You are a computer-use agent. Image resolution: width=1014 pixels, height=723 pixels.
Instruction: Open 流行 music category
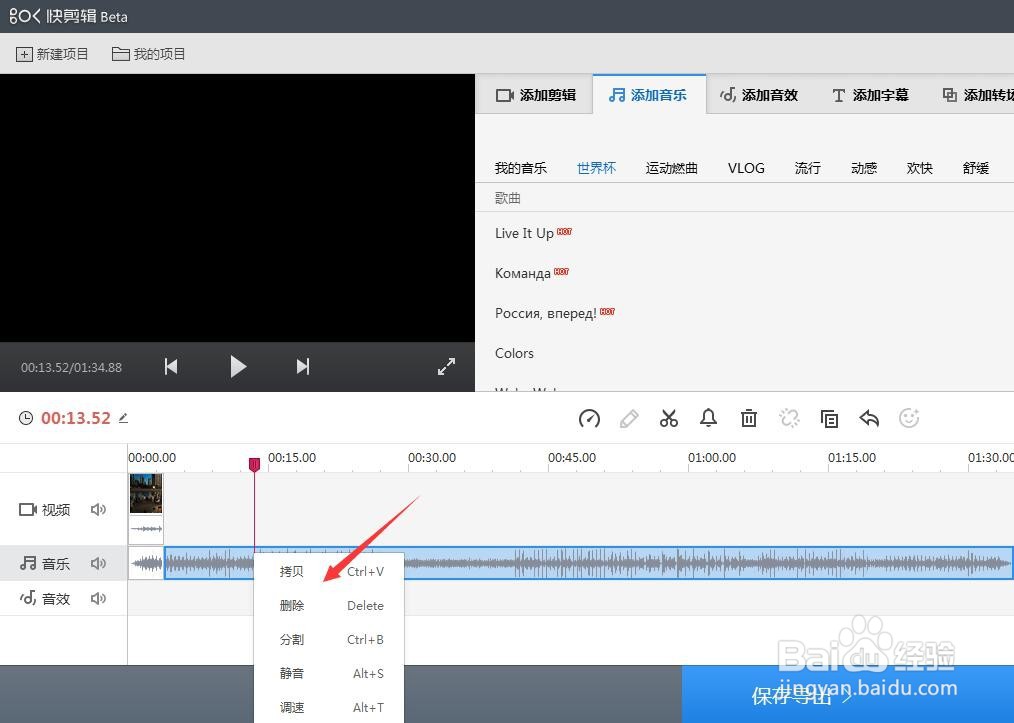point(808,168)
